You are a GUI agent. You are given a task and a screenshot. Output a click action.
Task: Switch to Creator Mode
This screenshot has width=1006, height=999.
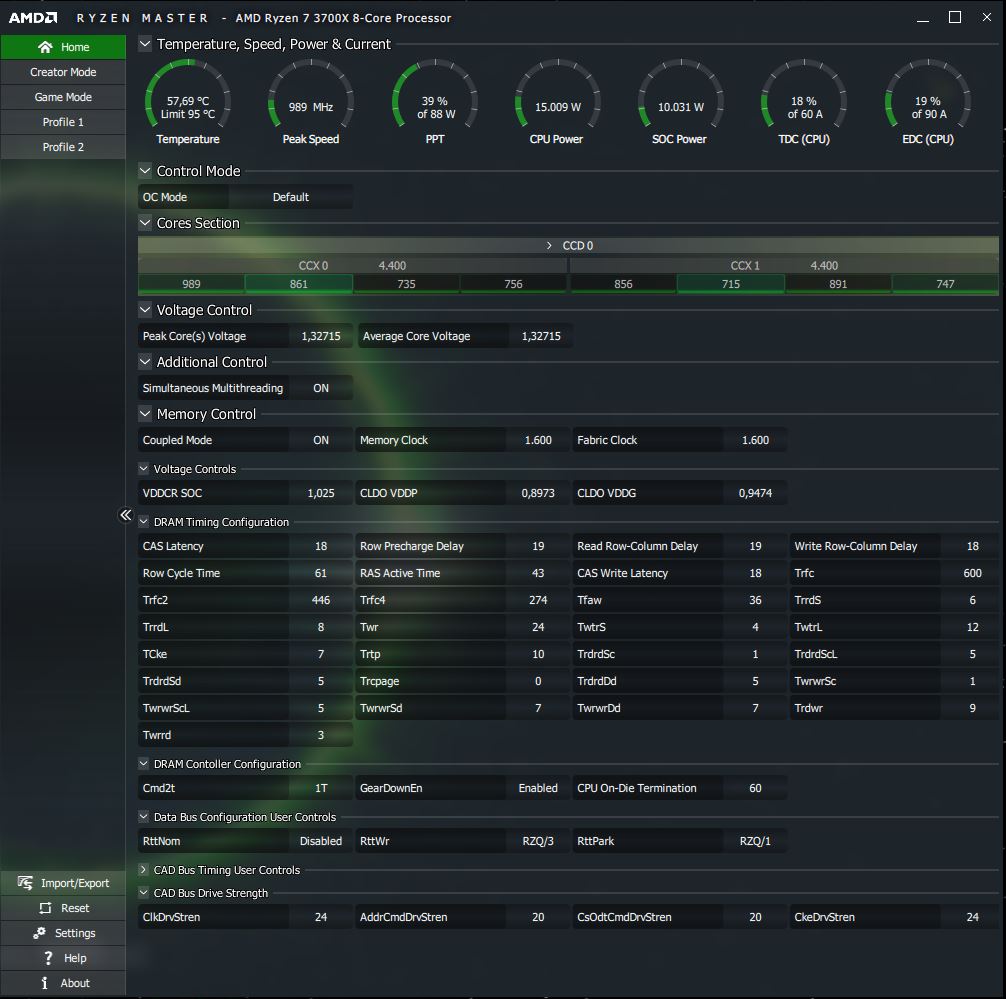click(x=63, y=72)
